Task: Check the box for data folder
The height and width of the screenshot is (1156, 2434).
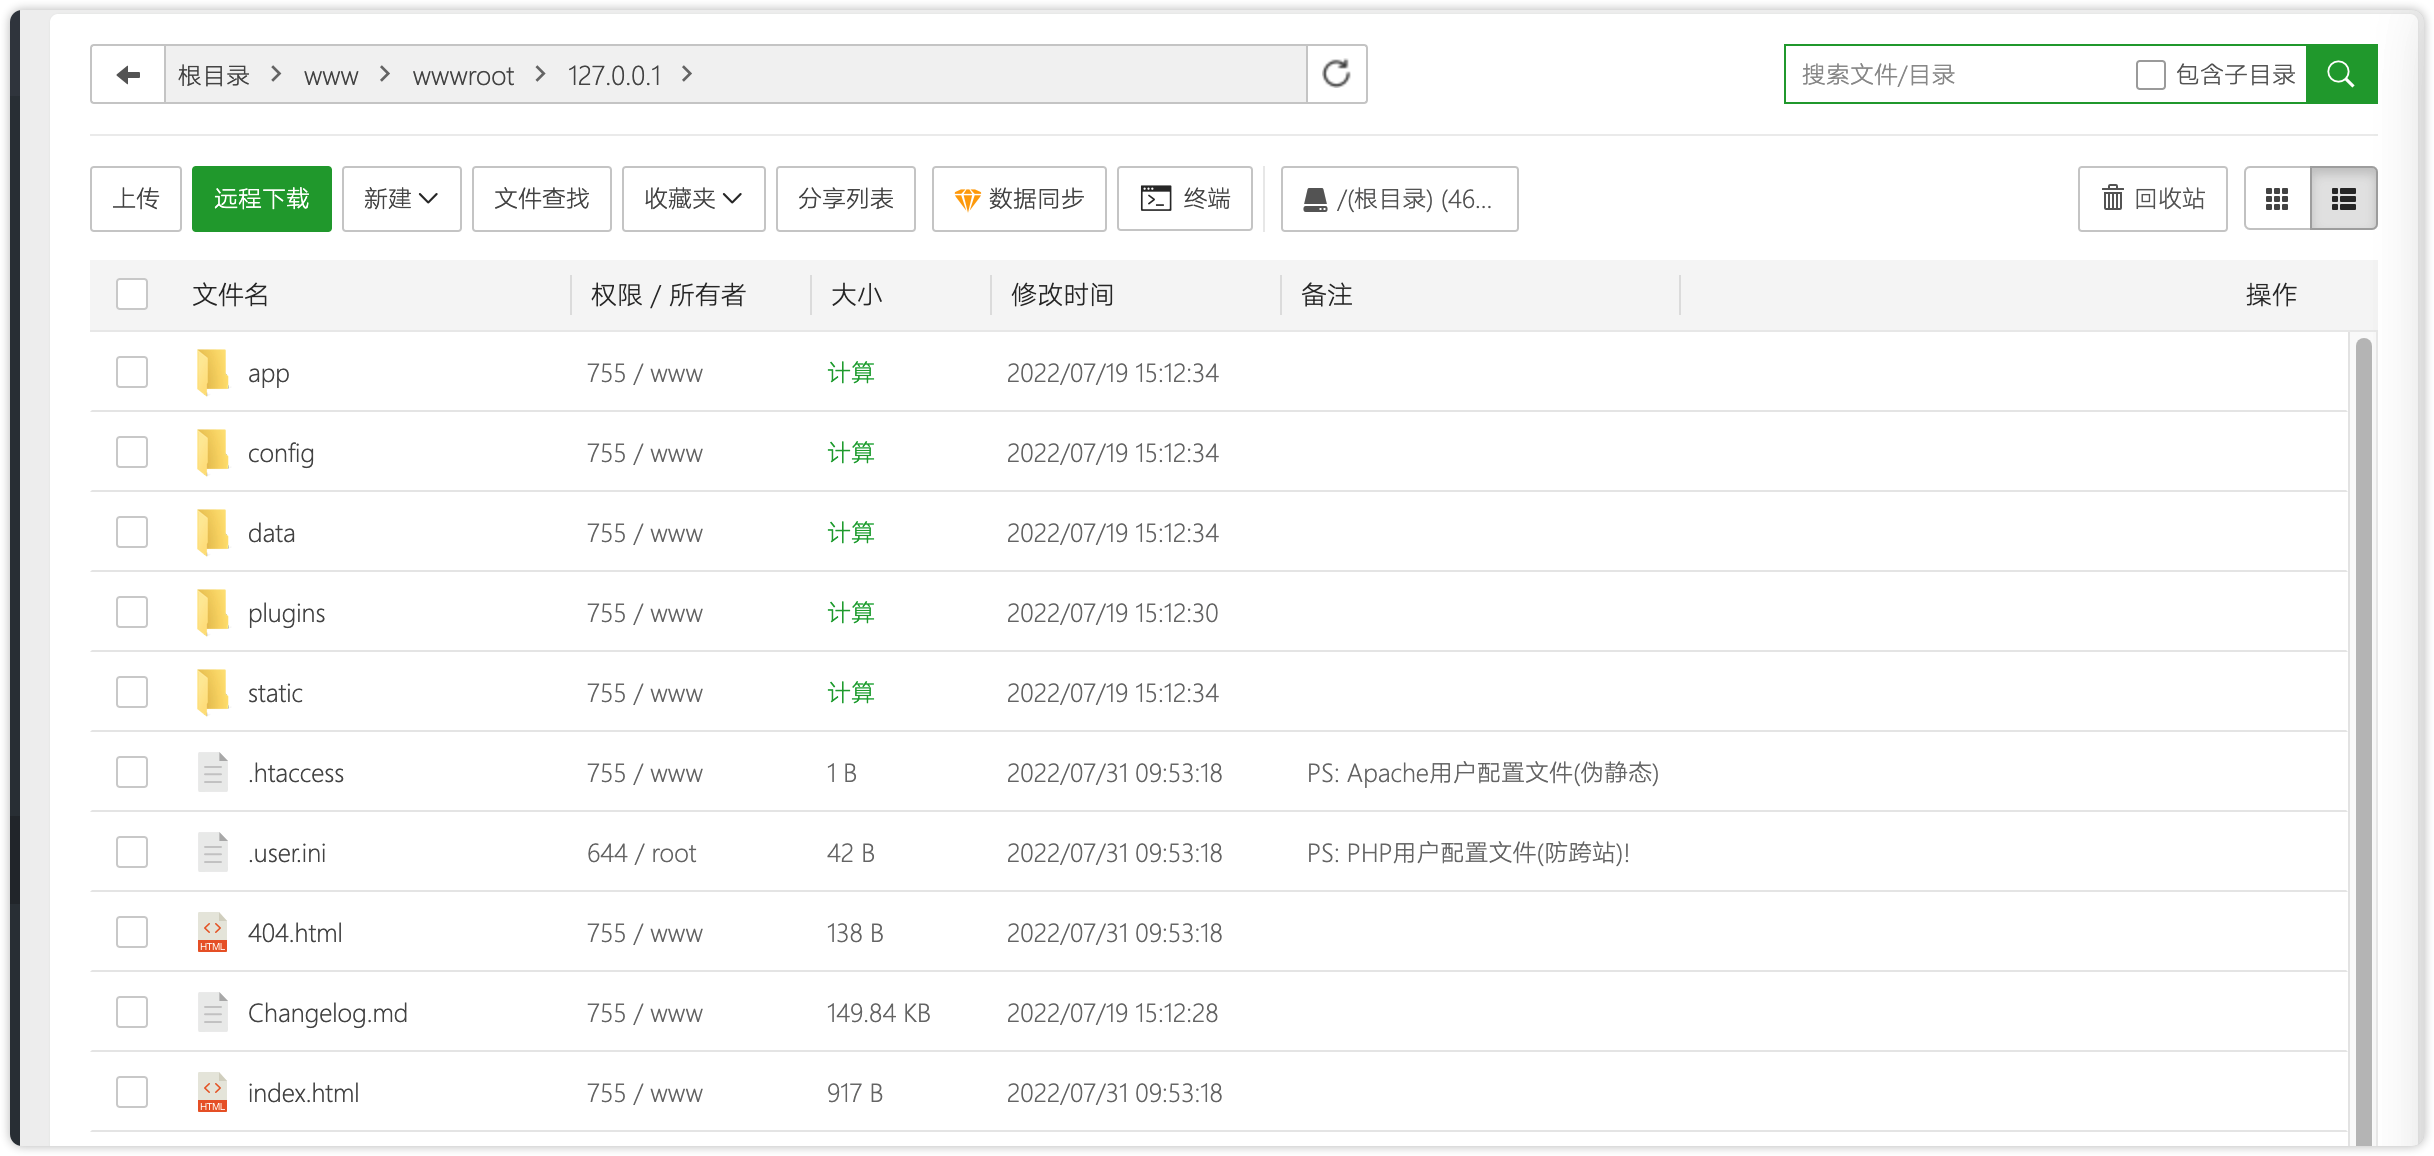Action: (132, 532)
